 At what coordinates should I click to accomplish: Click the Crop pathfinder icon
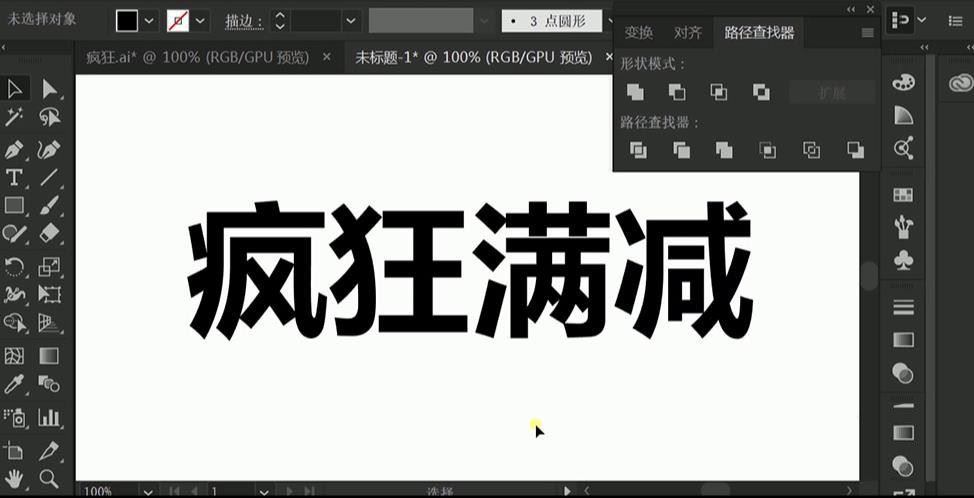[768, 150]
